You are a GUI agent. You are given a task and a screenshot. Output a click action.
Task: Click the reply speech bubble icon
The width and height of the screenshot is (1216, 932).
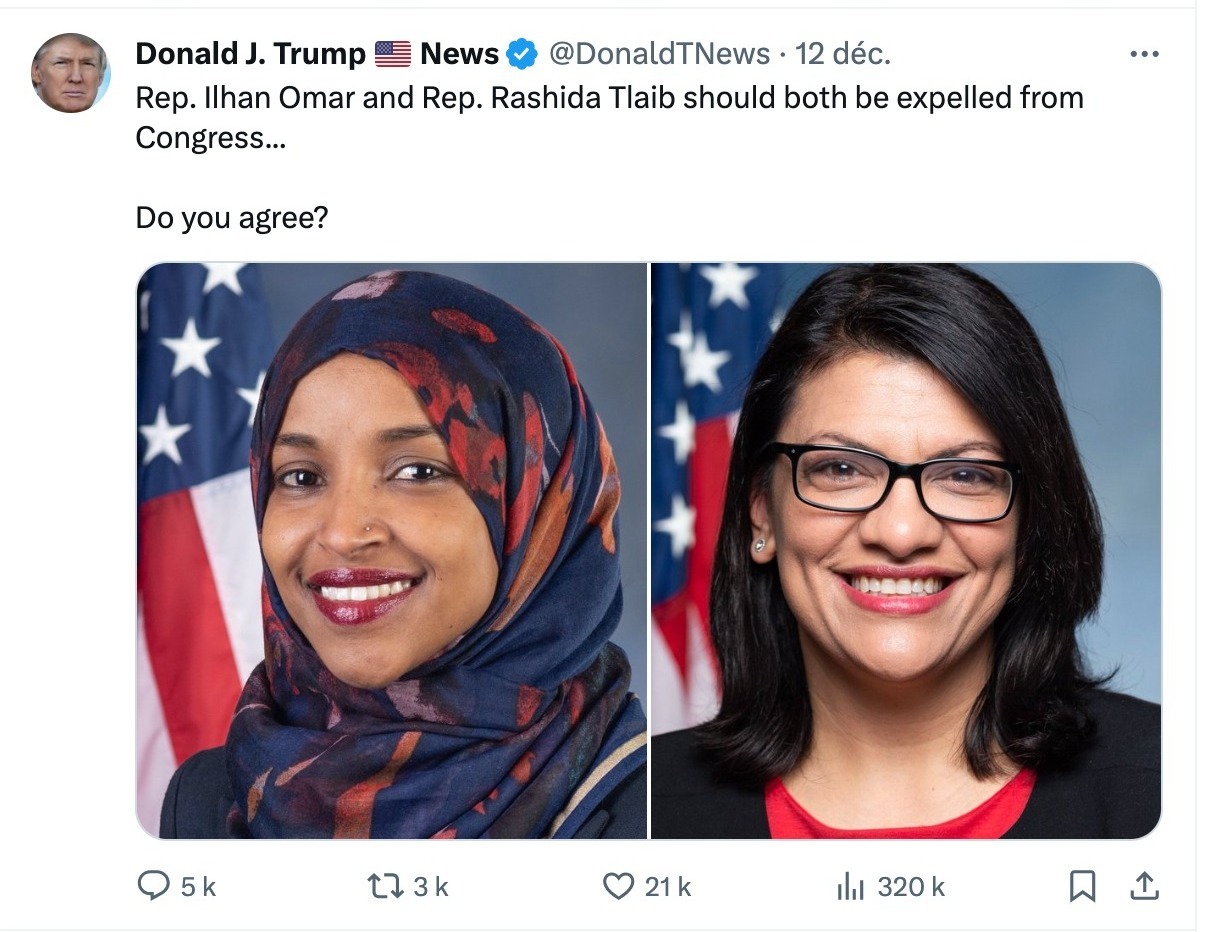153,885
